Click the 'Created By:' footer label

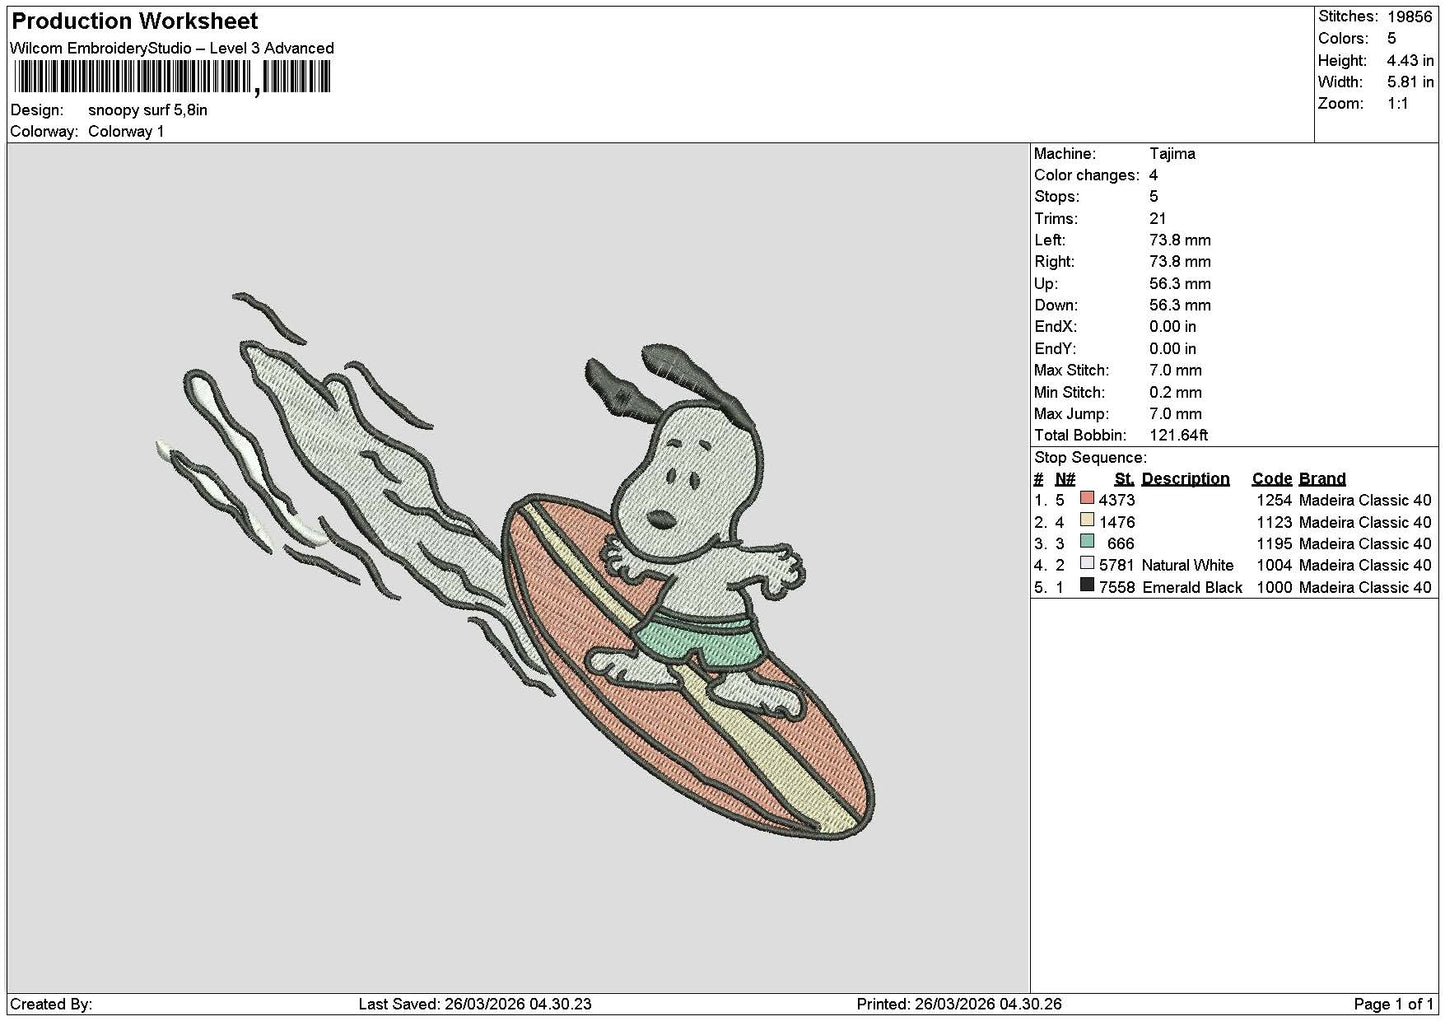point(51,1004)
